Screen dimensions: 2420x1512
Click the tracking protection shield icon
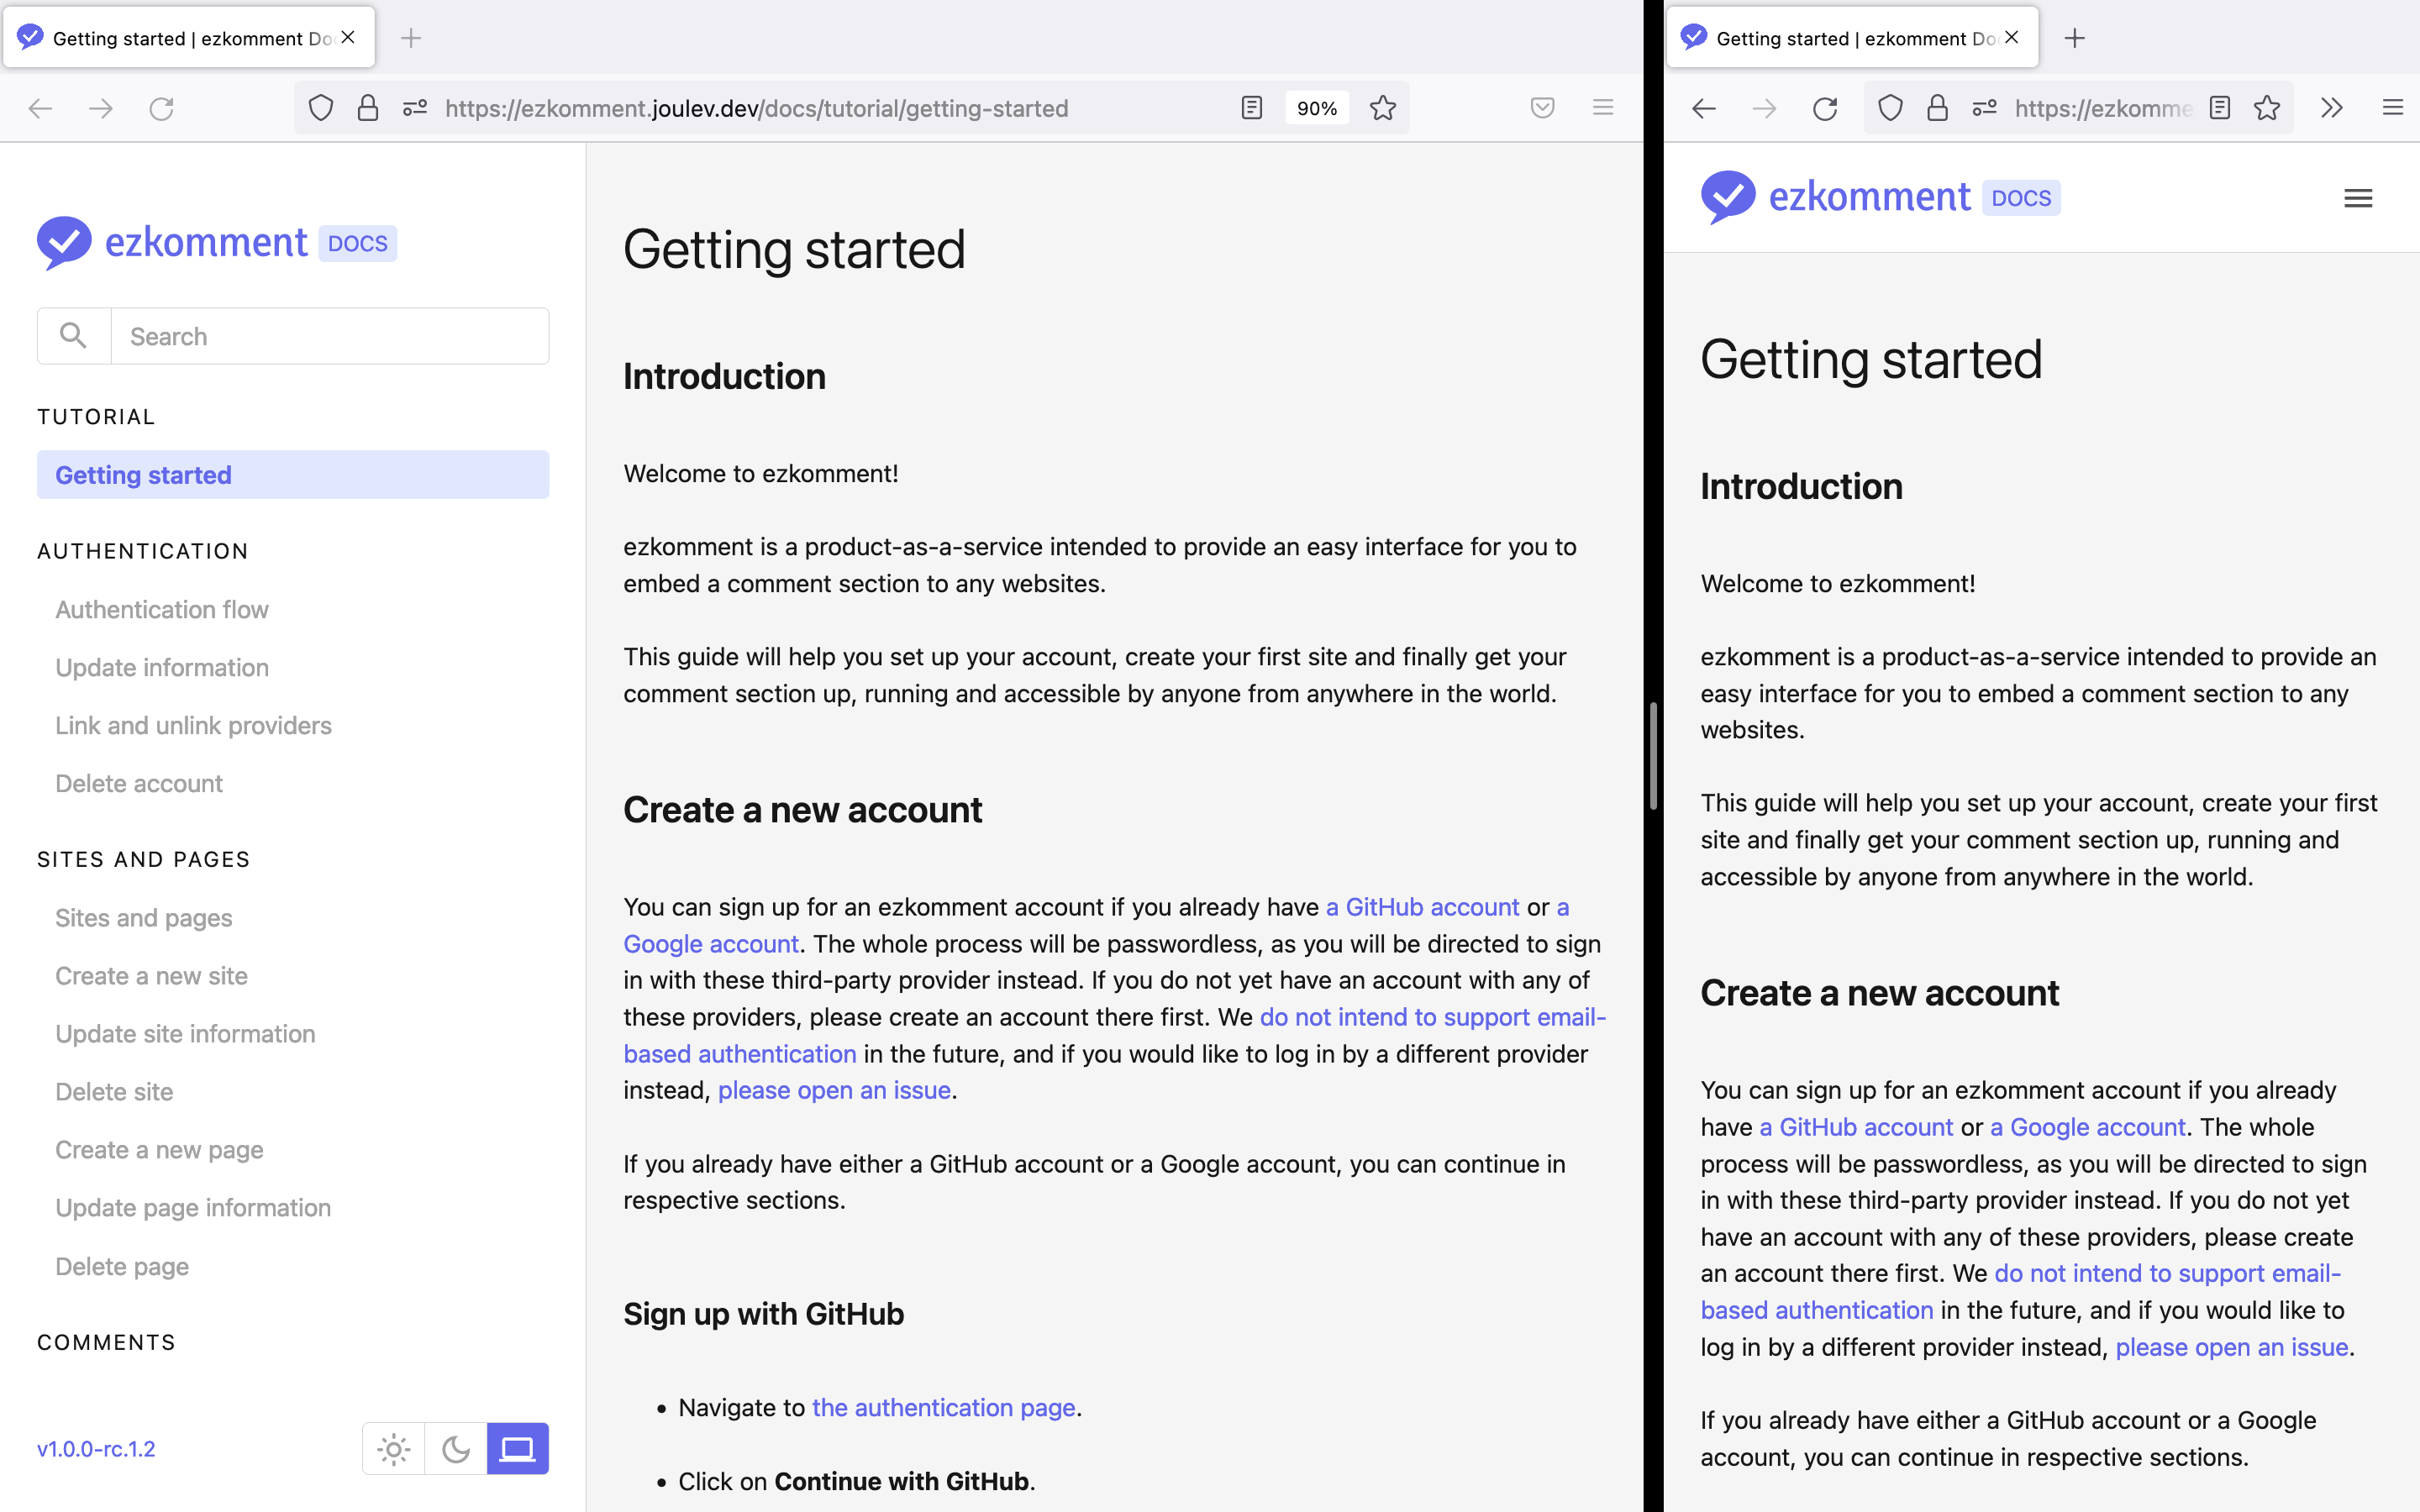(320, 108)
